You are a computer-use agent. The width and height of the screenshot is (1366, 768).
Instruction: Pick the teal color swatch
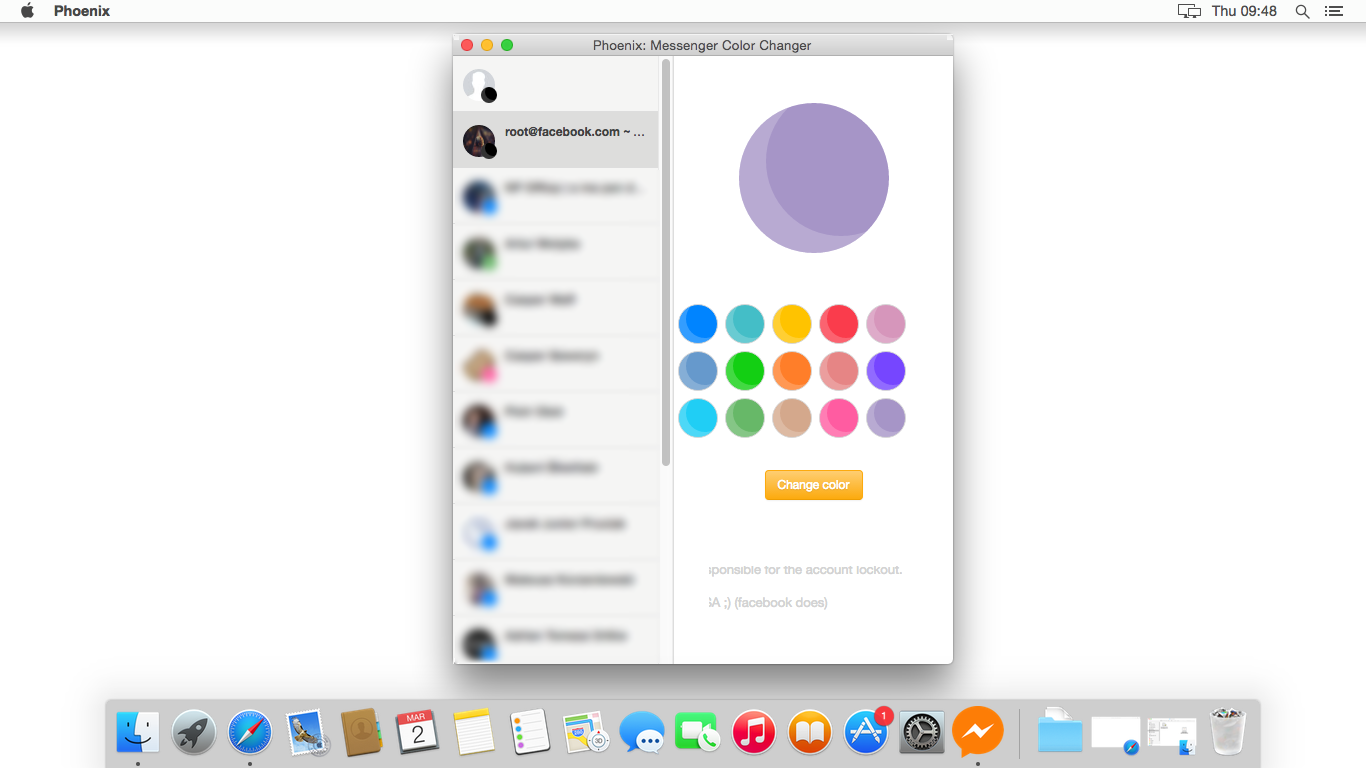click(x=745, y=324)
